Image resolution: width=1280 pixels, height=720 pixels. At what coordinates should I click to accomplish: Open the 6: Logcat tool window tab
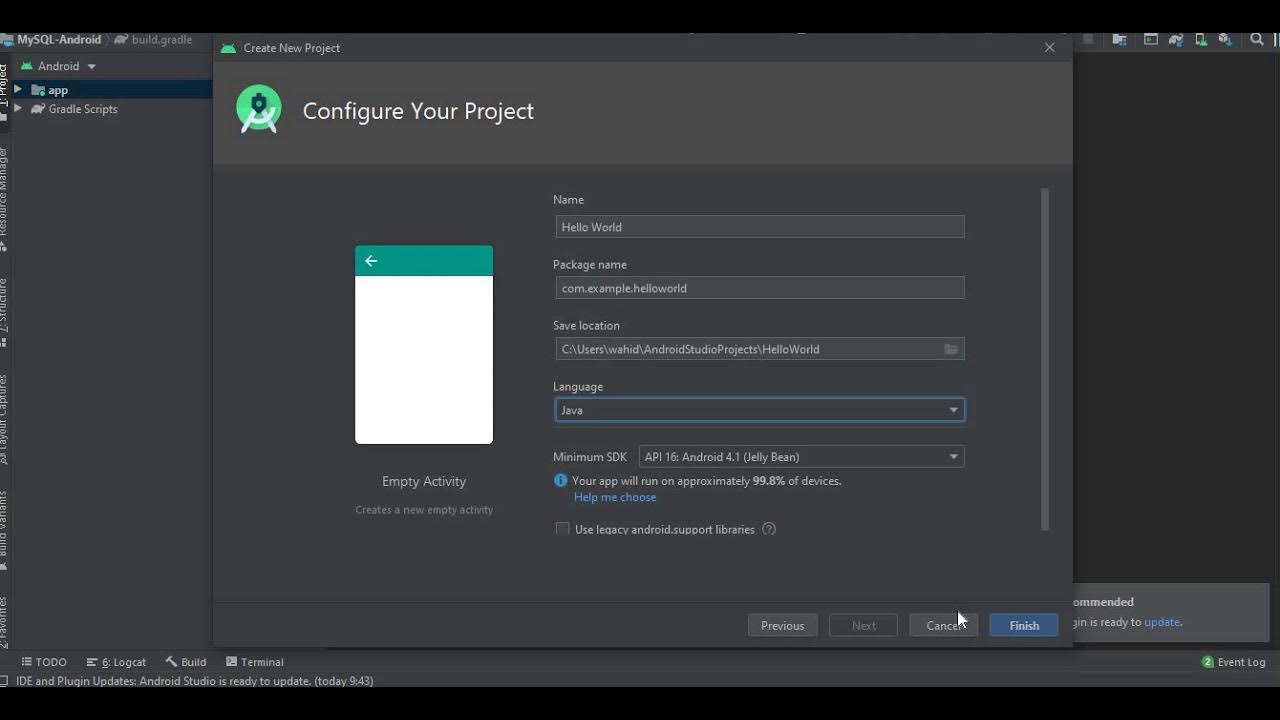coord(116,662)
